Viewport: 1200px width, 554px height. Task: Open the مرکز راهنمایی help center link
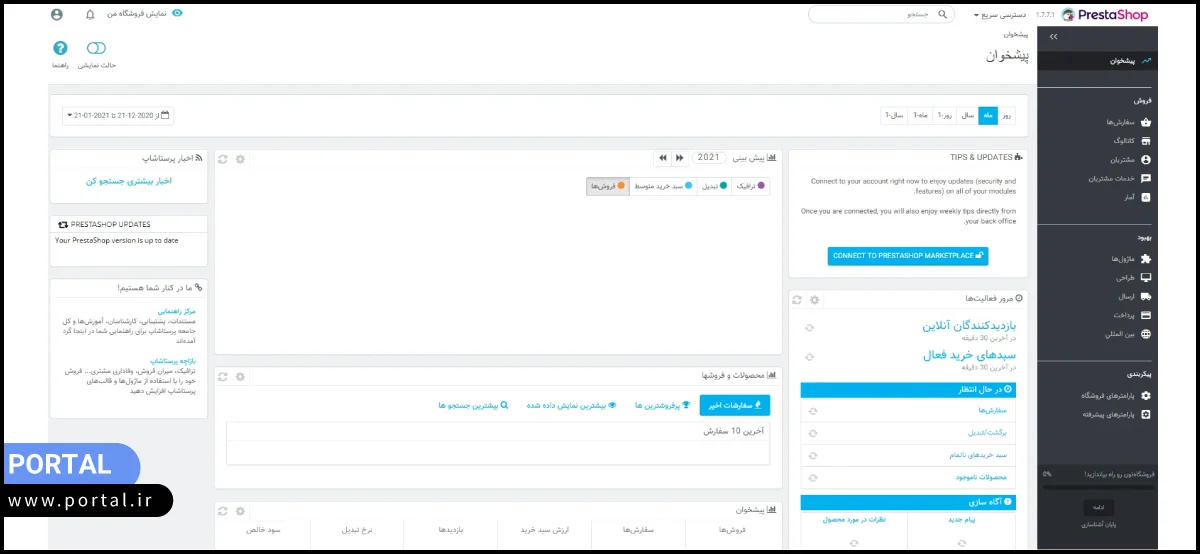(x=175, y=313)
